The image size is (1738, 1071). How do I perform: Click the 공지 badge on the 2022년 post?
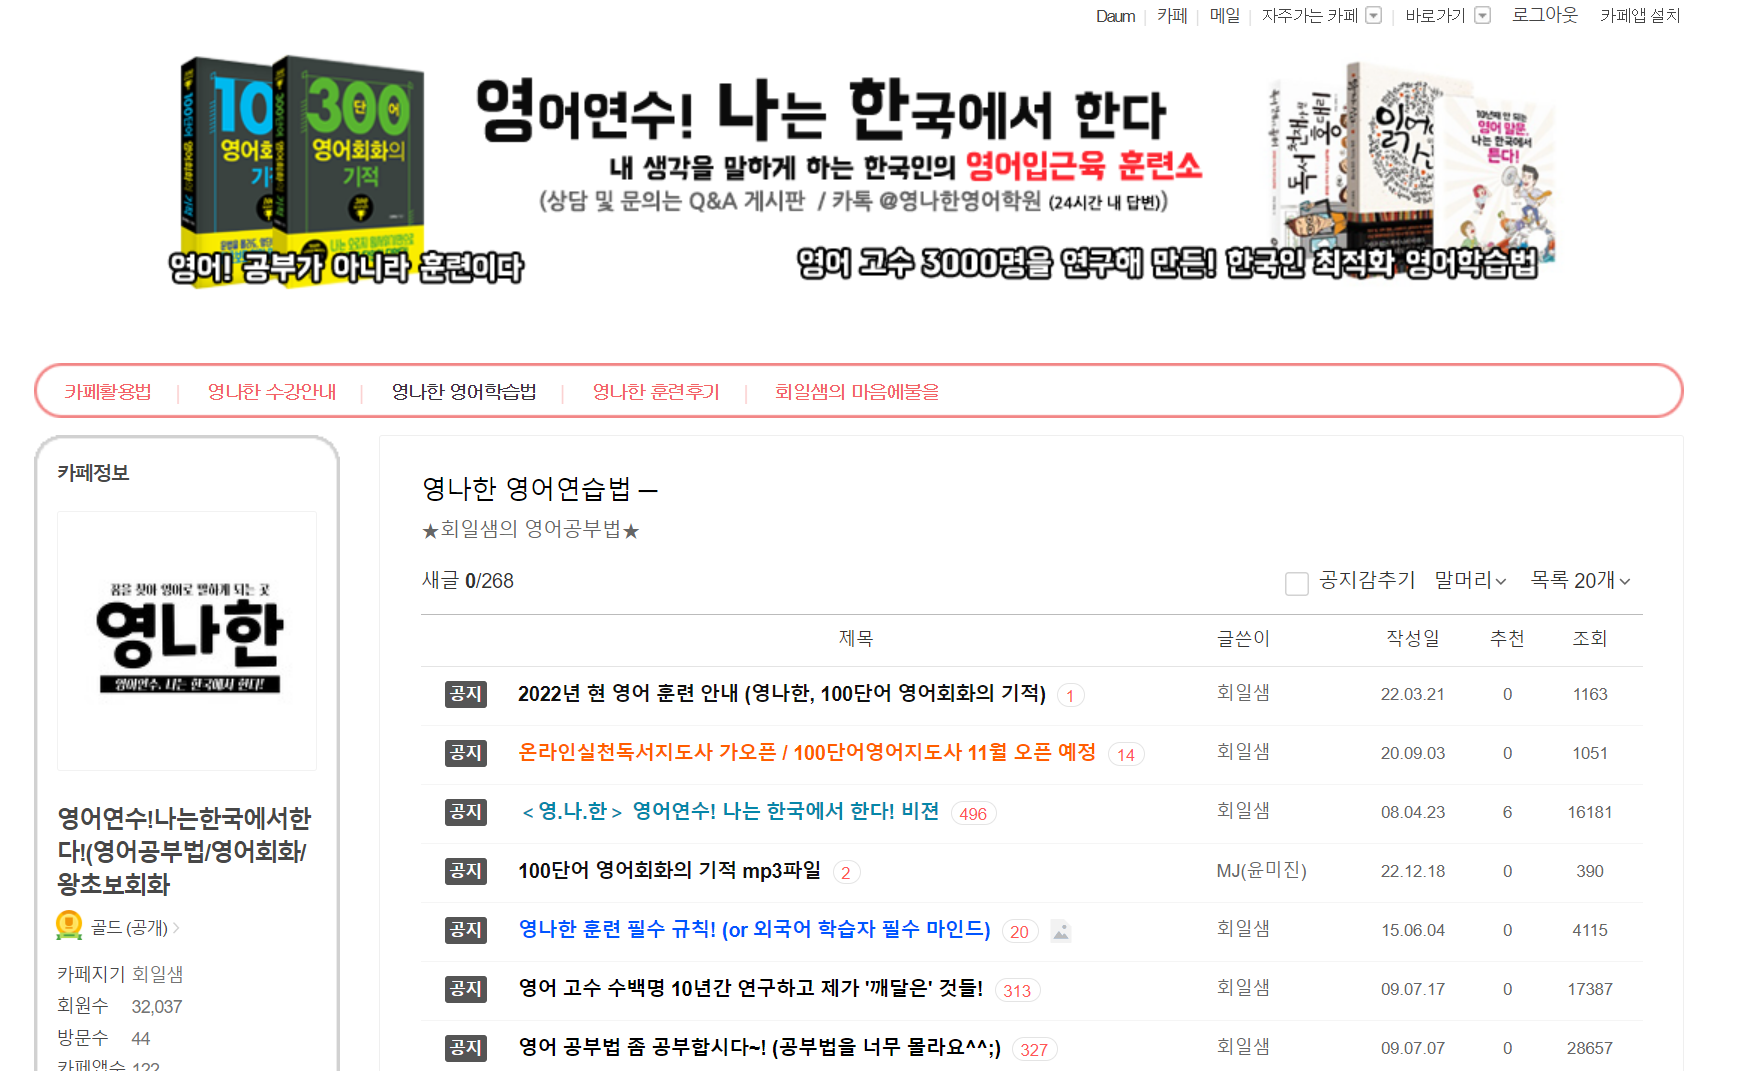point(465,694)
